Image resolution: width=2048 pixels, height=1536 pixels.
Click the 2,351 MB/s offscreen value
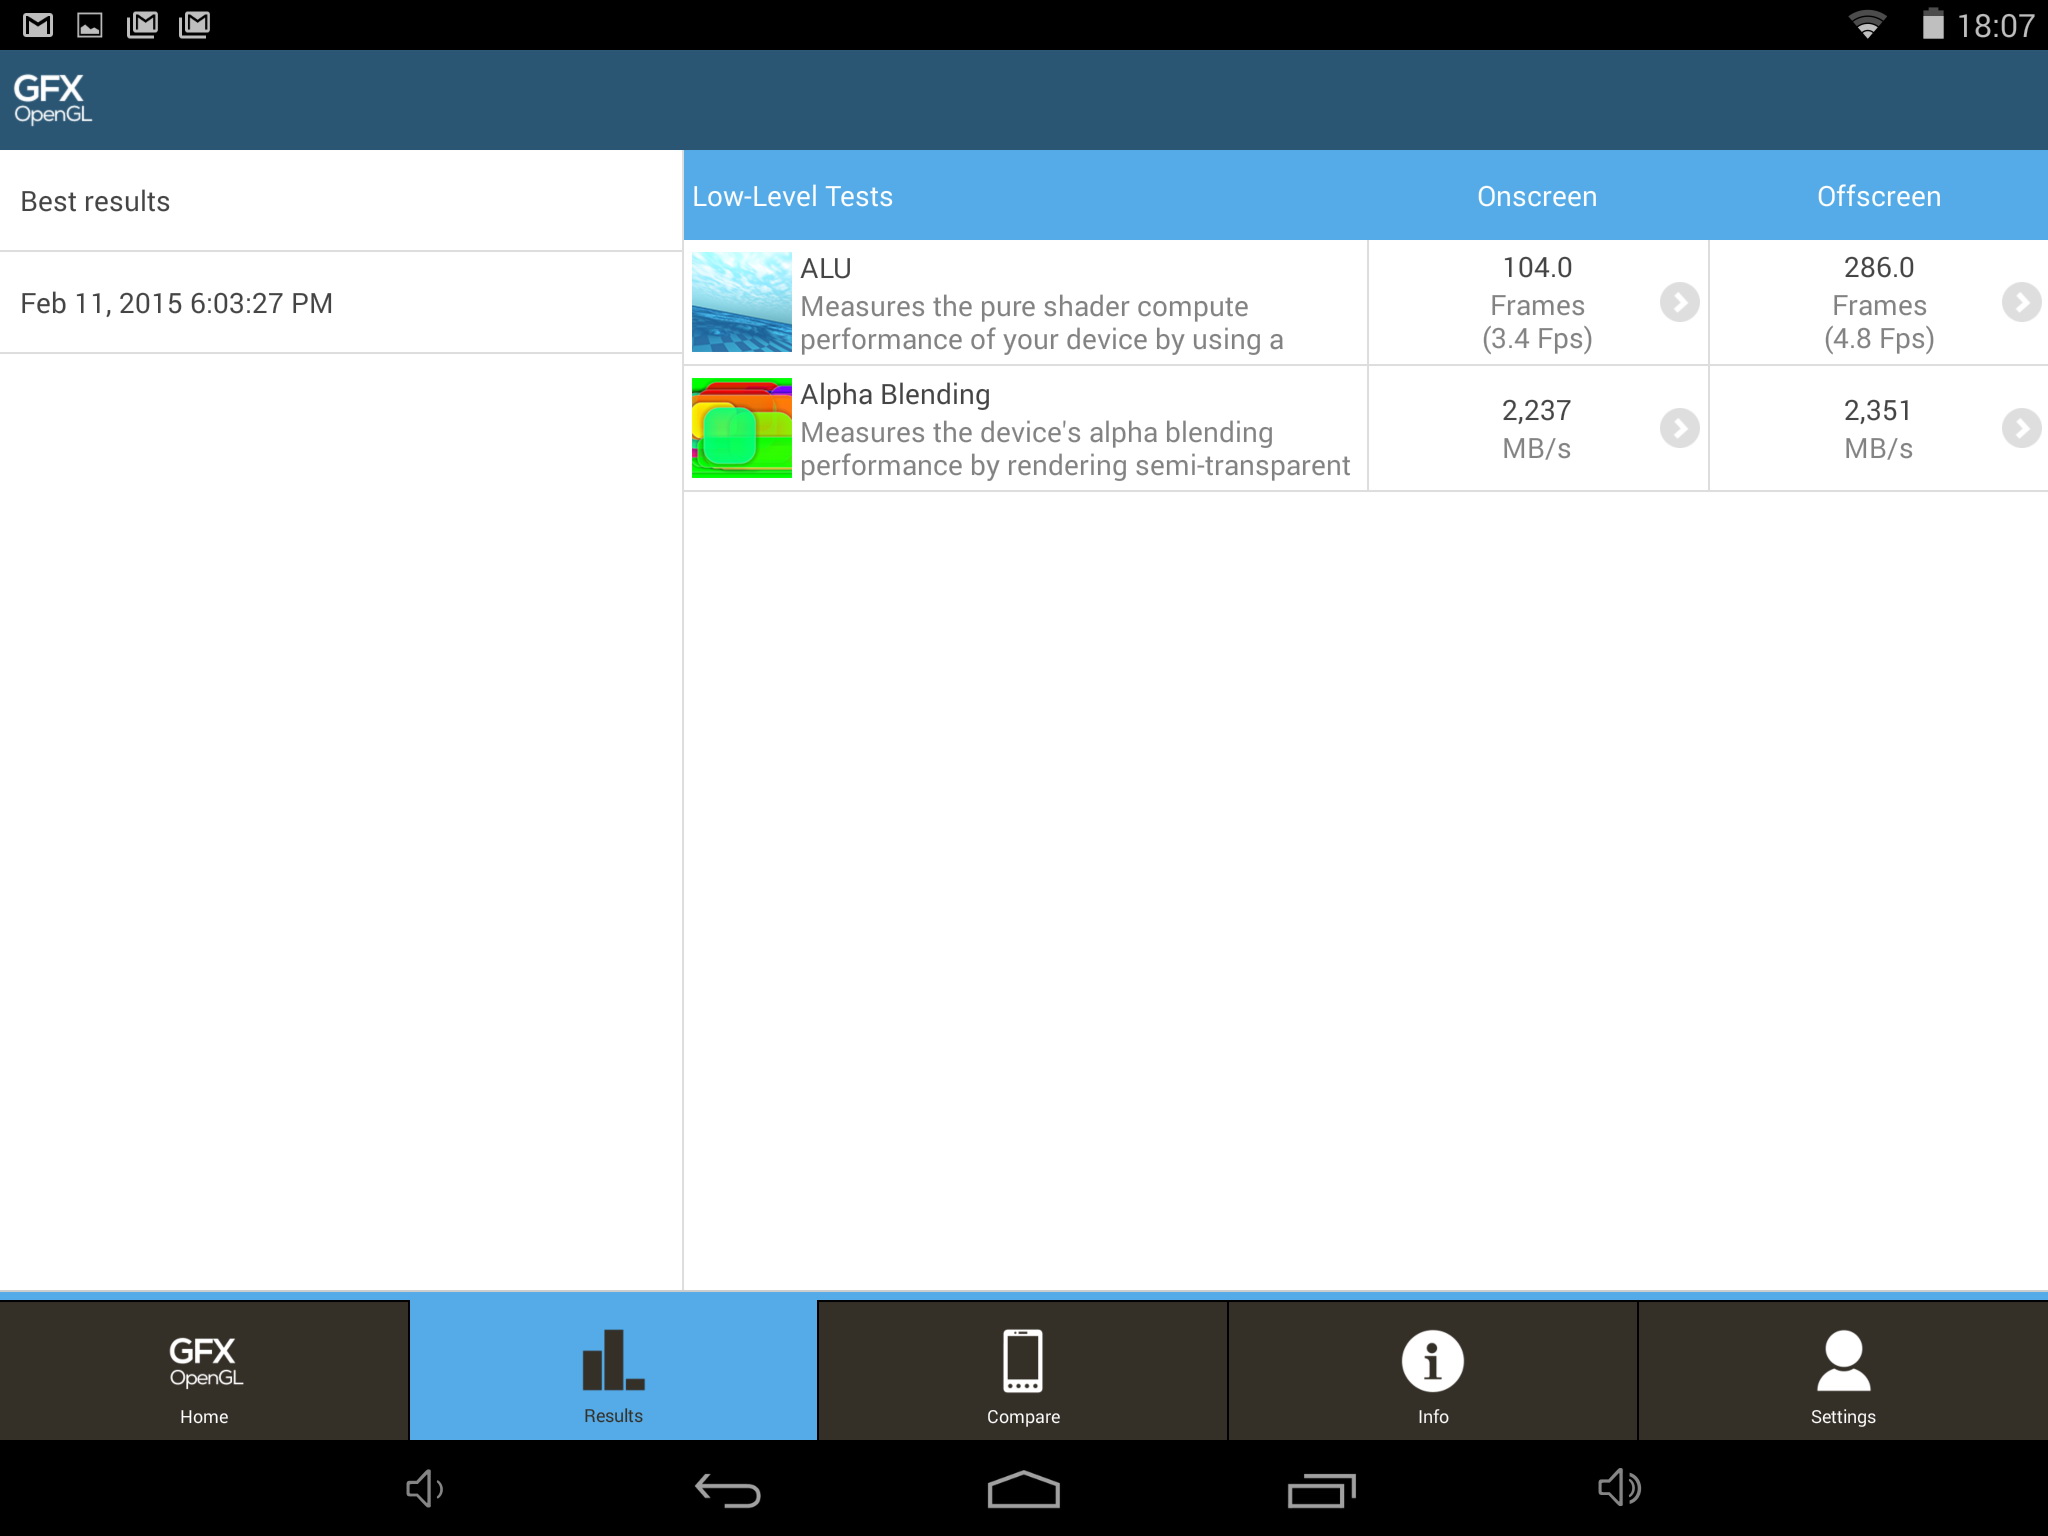click(1879, 428)
